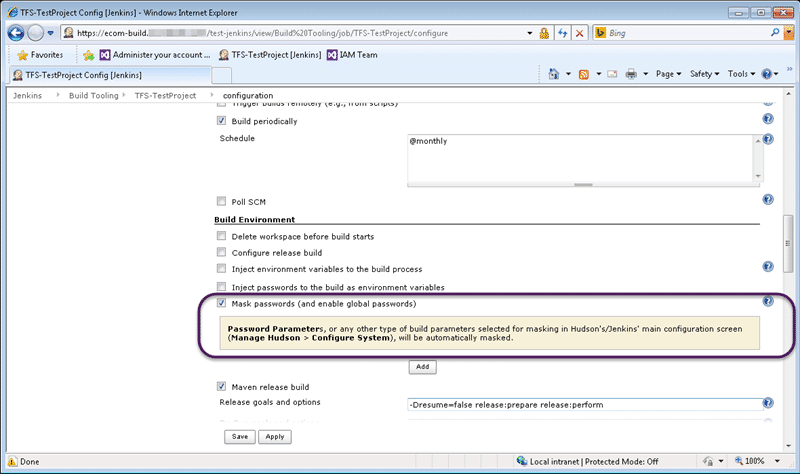The height and width of the screenshot is (474, 800).
Task: Click the Jenkins breadcrumb link
Action: click(x=28, y=95)
